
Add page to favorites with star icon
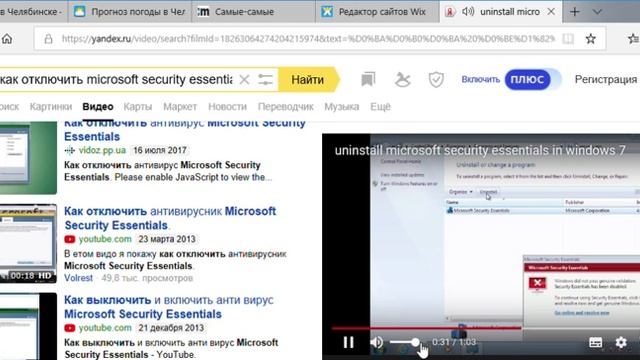pos(590,39)
